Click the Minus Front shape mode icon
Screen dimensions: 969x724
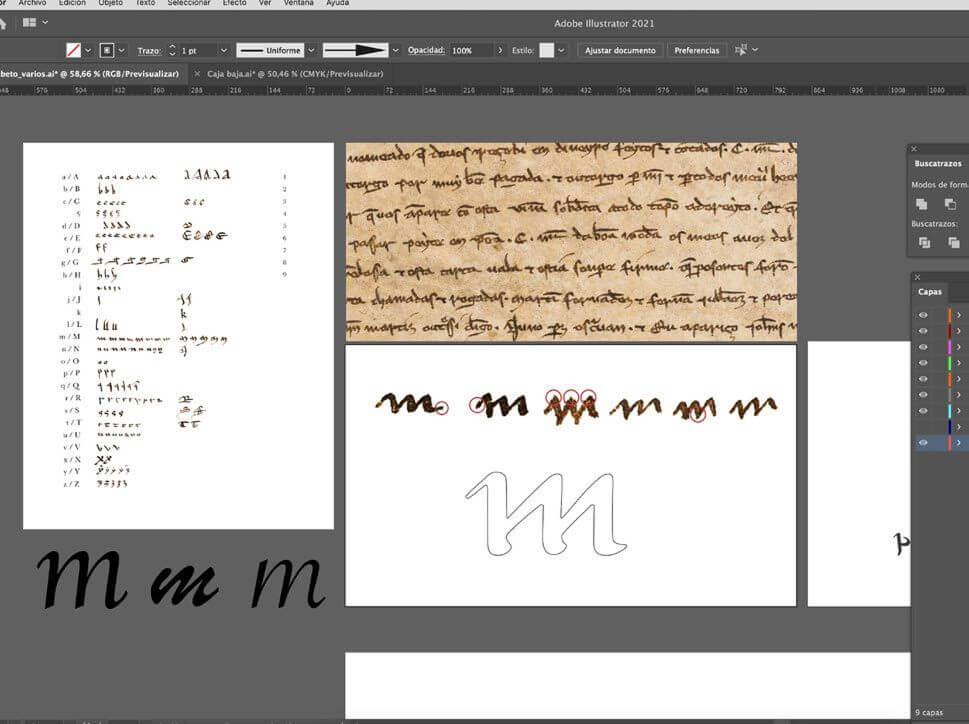click(950, 204)
